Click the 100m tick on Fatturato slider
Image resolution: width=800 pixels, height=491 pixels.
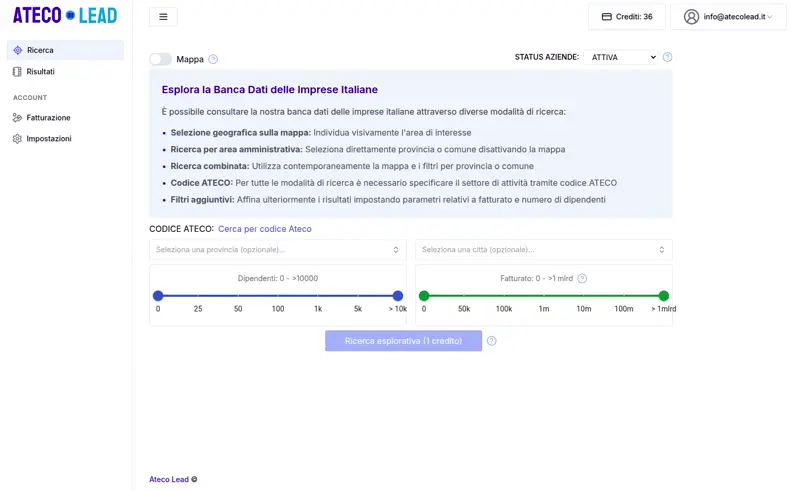pyautogui.click(x=624, y=309)
